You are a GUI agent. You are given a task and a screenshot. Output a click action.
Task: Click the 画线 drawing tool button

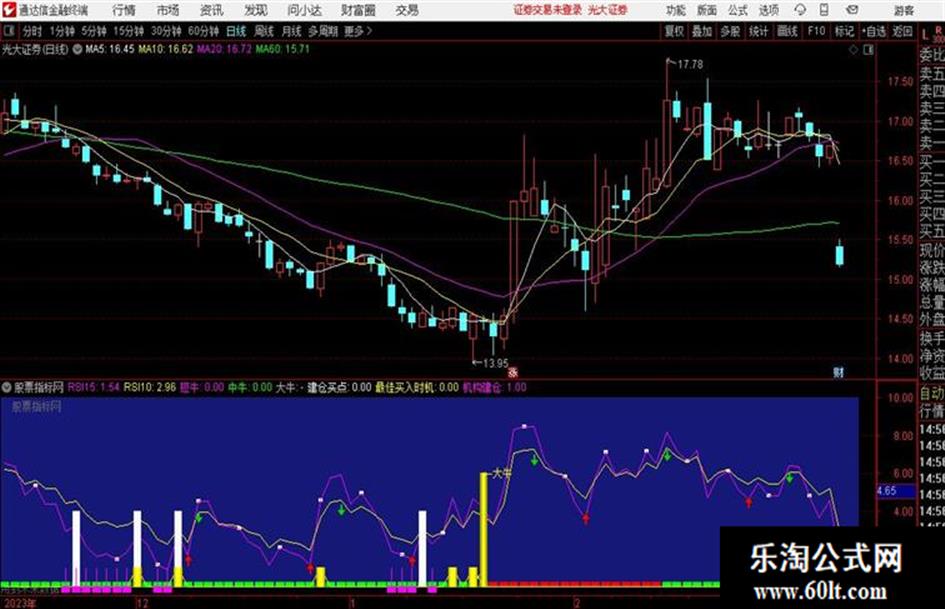point(787,31)
